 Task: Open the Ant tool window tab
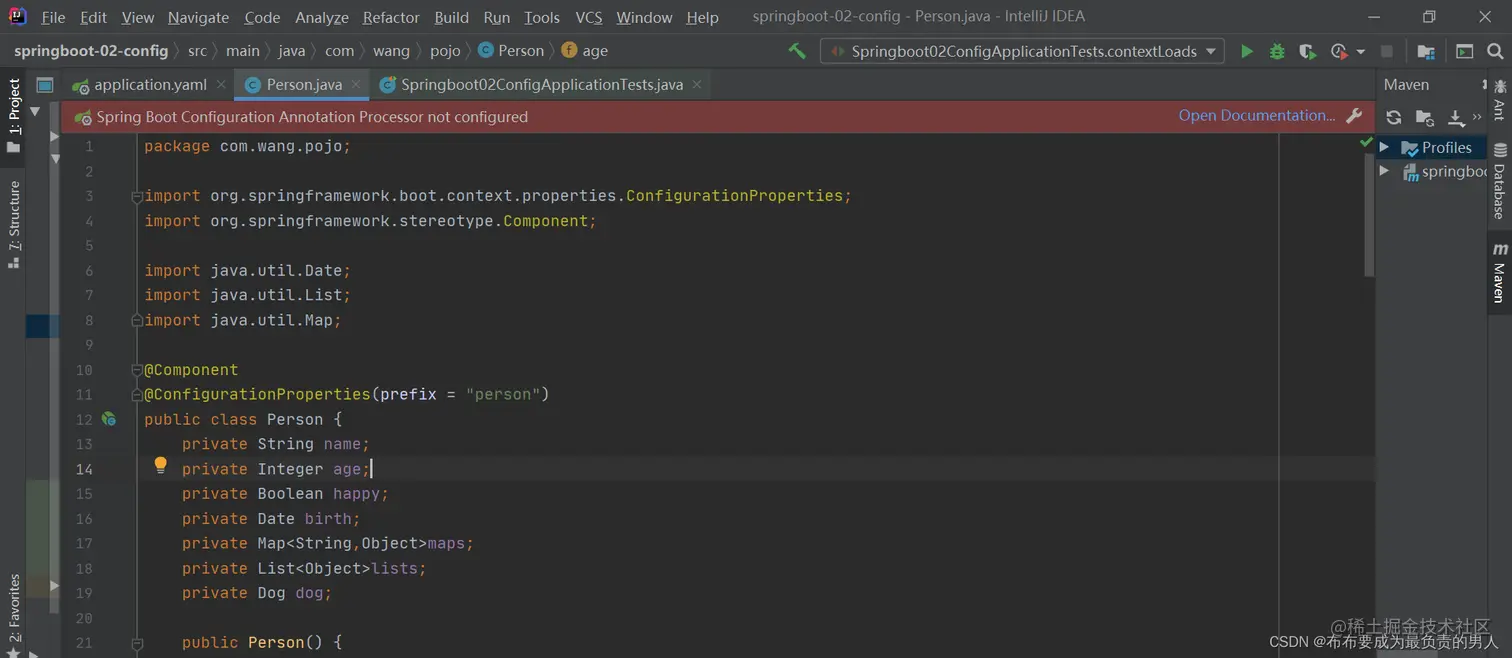[x=1500, y=102]
